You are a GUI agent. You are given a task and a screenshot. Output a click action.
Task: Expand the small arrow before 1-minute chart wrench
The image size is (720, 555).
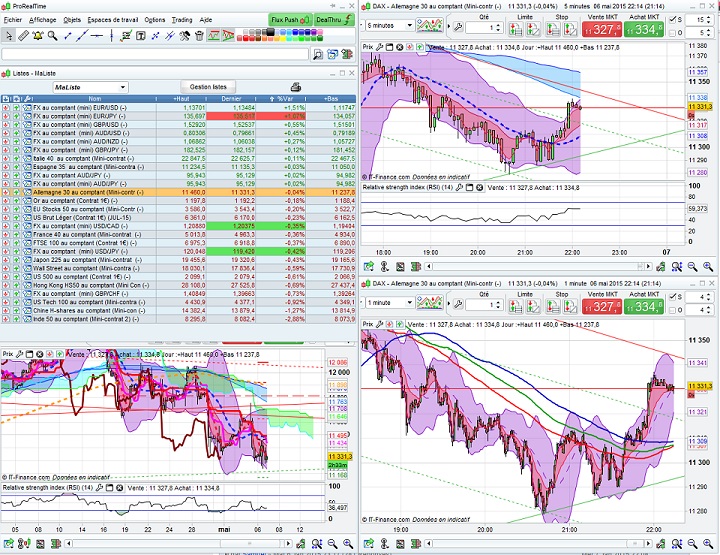coord(449,303)
